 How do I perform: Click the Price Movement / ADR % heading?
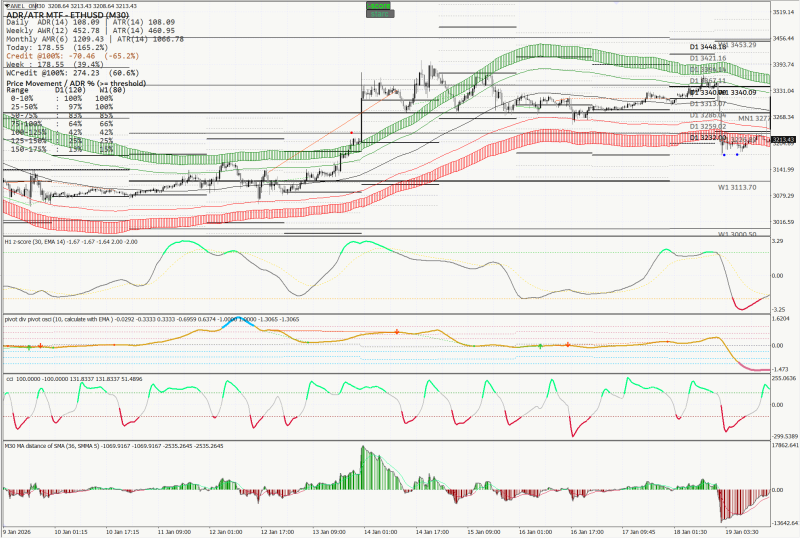click(x=76, y=83)
